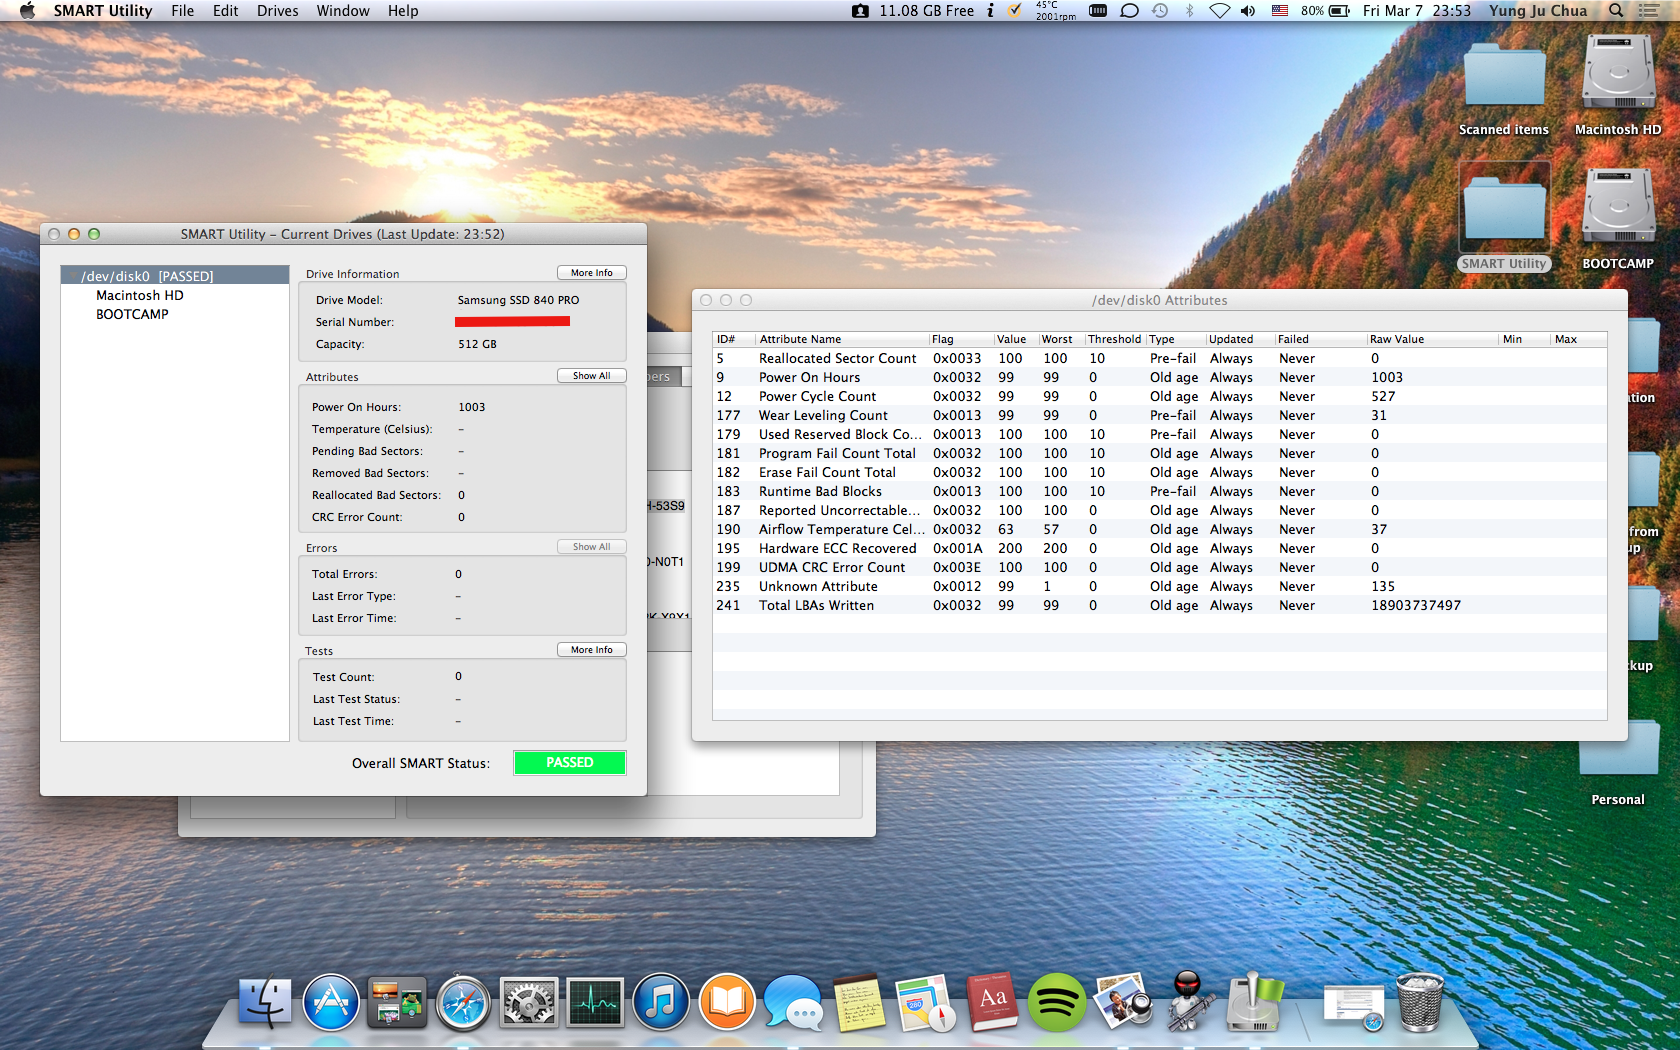Screen dimensions: 1680x1050
Task: Open the Drives menu
Action: [x=278, y=11]
